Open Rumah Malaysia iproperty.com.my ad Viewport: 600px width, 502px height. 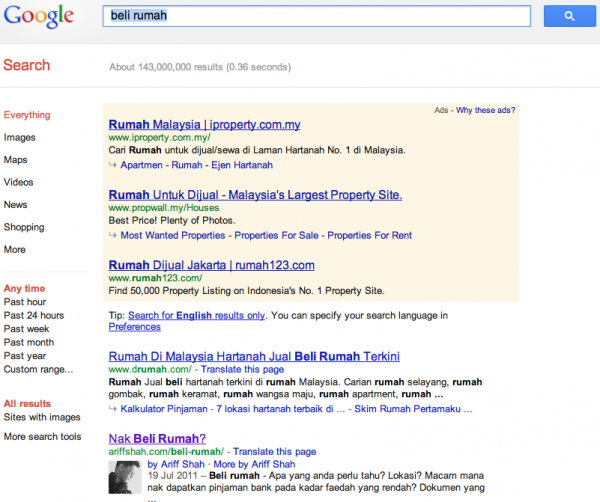(x=204, y=125)
